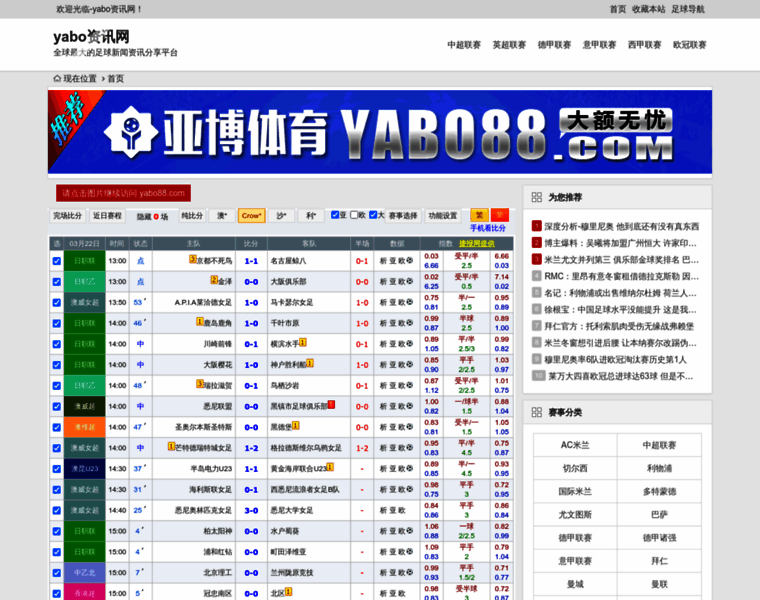Open the 利* odds company dropdown

pos(311,216)
